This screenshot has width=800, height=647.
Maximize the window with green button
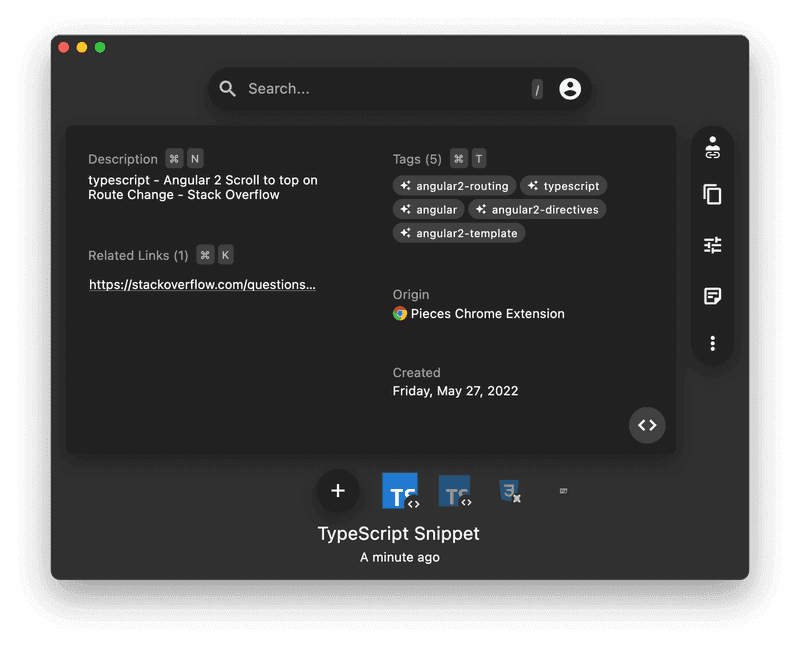pyautogui.click(x=100, y=47)
